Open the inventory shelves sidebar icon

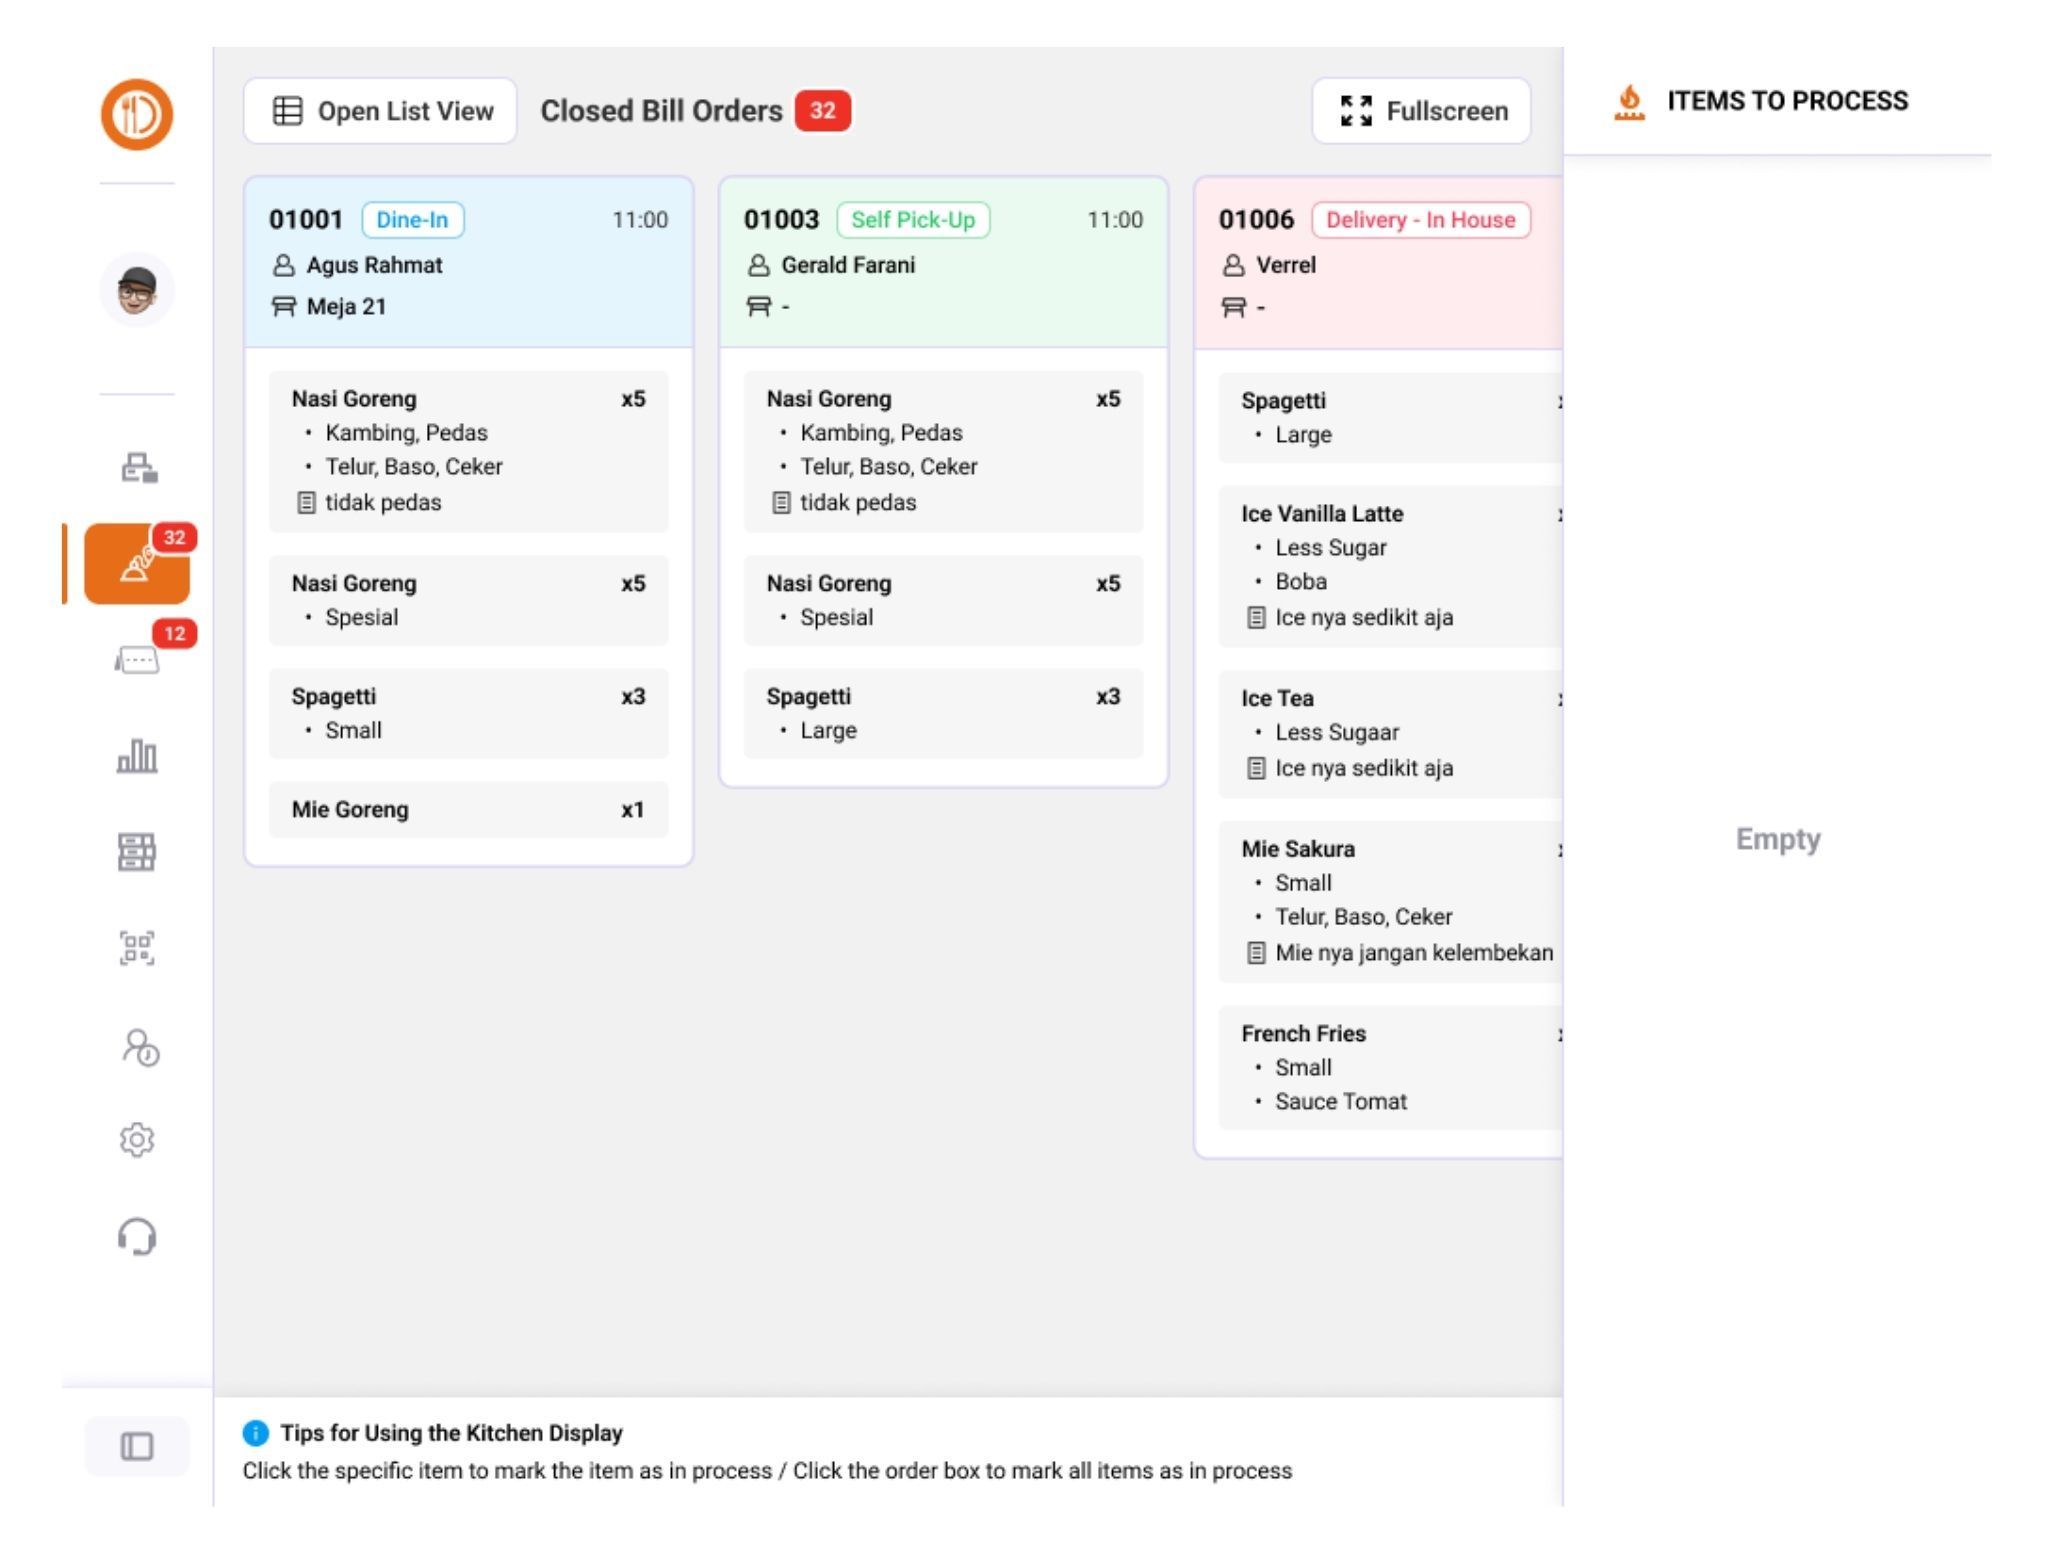coord(137,852)
